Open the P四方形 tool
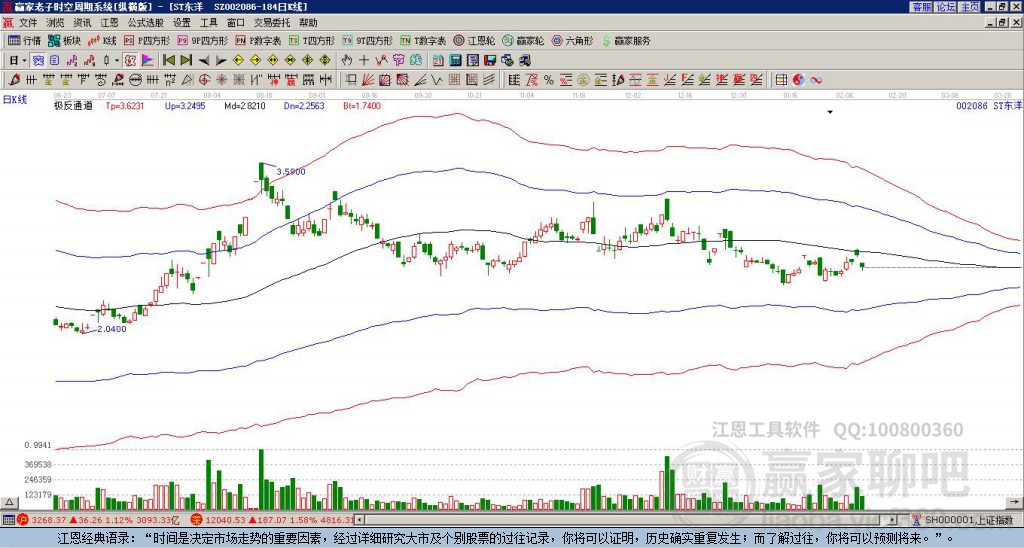Image resolution: width=1024 pixels, height=548 pixels. (147, 40)
